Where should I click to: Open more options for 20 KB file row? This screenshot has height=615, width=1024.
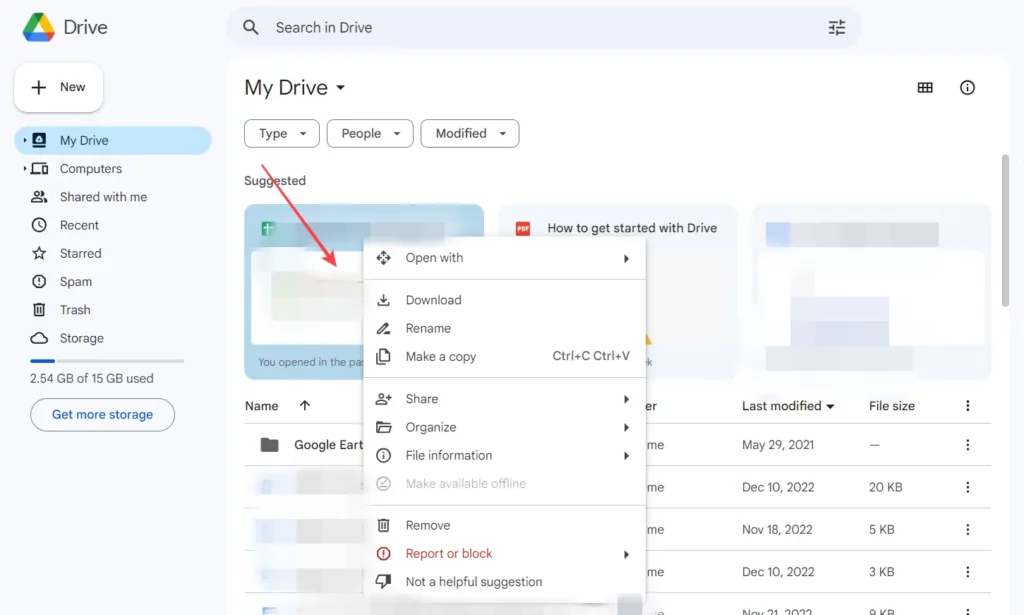pyautogui.click(x=967, y=487)
